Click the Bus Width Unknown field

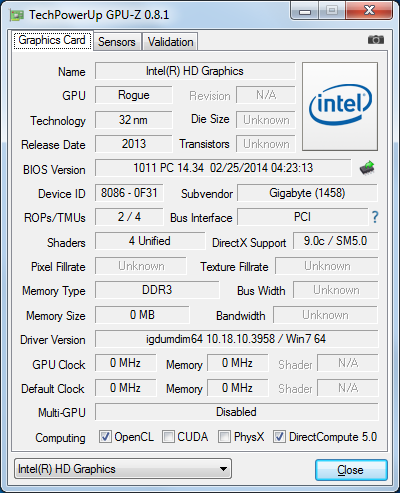coord(336,290)
